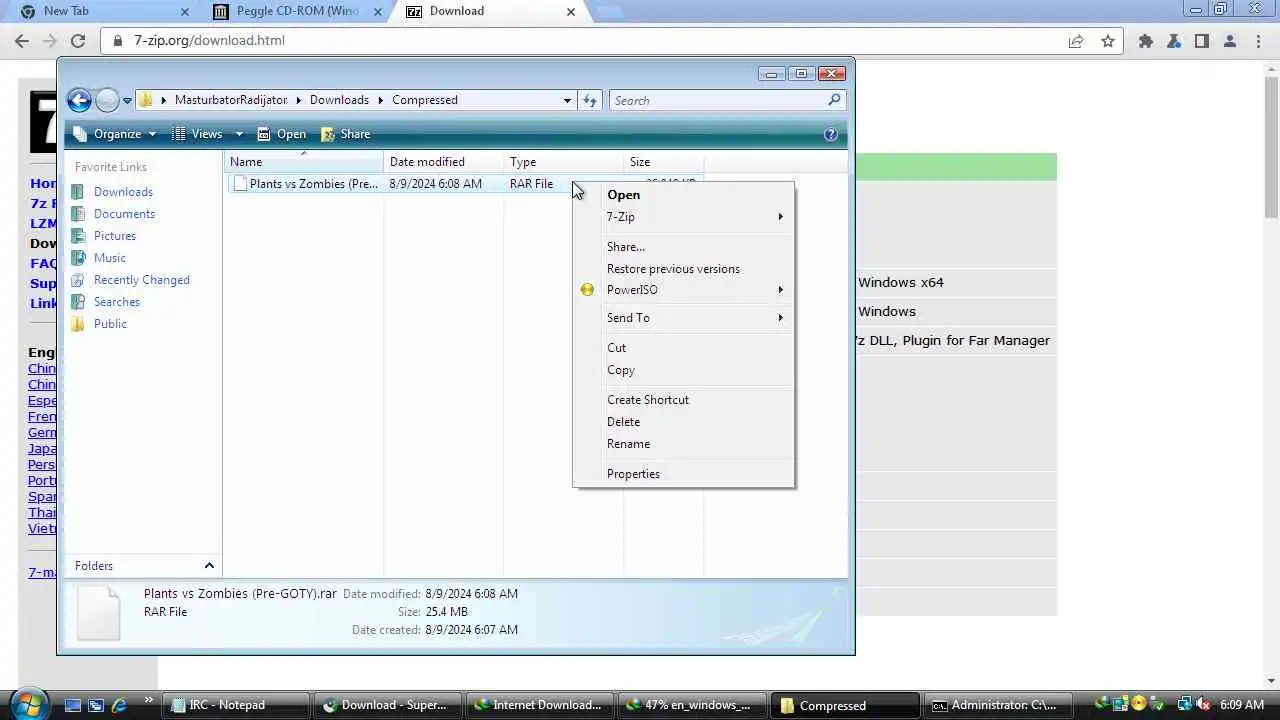Open the Explorer help question-mark icon
Screen dimensions: 1280x720
tap(830, 134)
